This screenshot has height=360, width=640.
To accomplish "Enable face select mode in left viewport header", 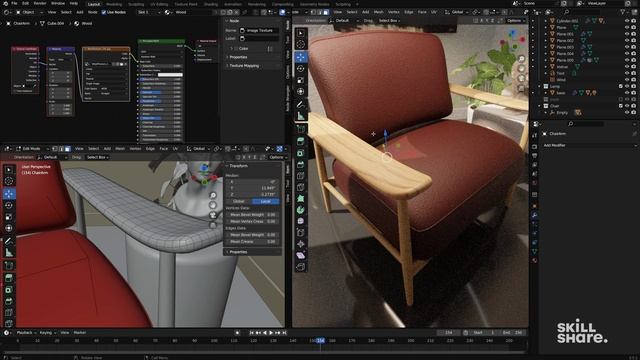I will (x=67, y=149).
